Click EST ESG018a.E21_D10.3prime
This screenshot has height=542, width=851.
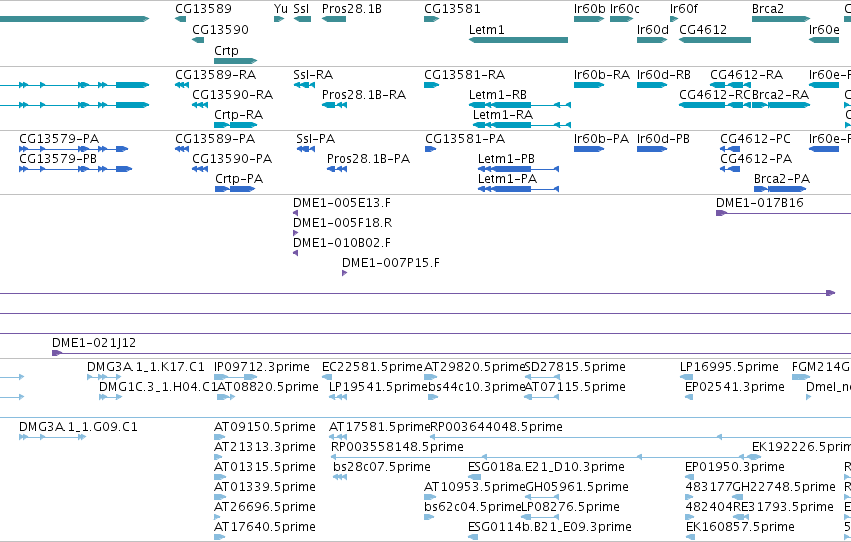474,477
